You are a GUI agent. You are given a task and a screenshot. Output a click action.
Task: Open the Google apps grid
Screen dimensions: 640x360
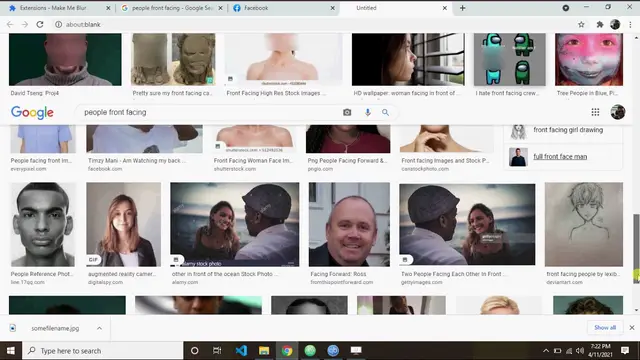pos(596,112)
